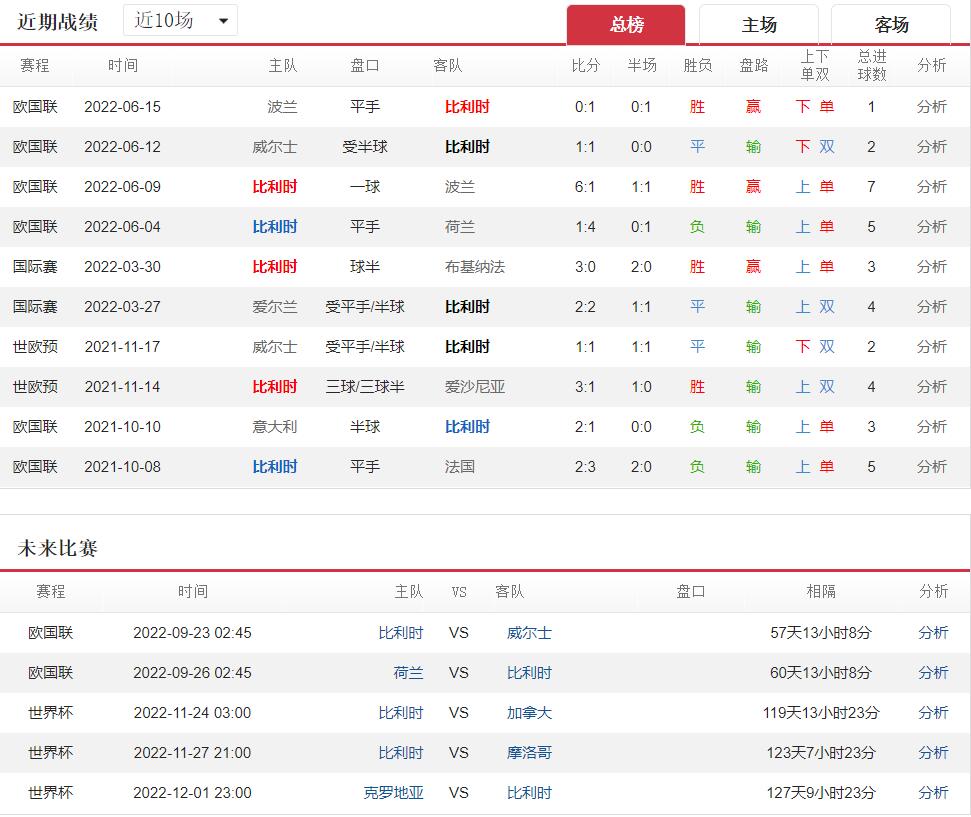The height and width of the screenshot is (817, 971).
Task: Click the 2022-11-24 03:00 time cell
Action: pos(192,712)
